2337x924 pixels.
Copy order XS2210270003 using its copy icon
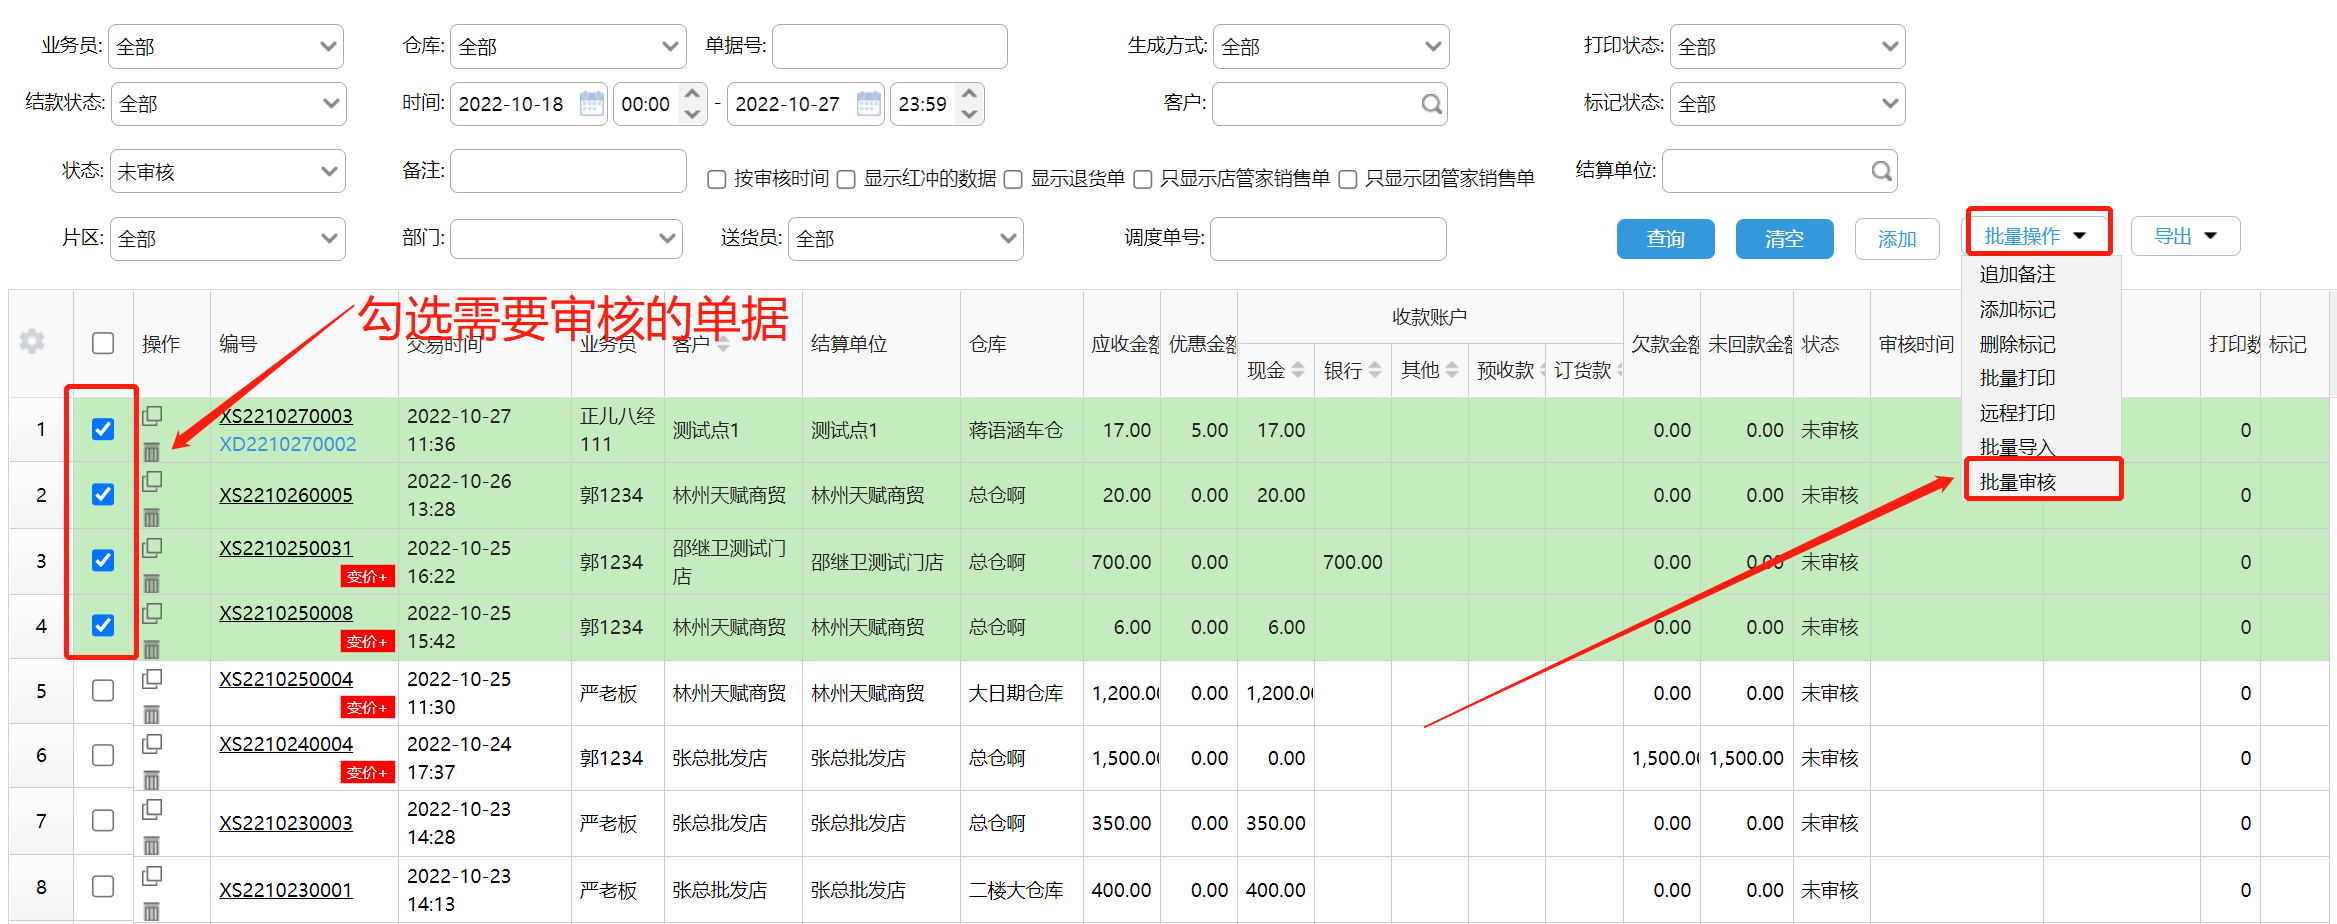pyautogui.click(x=152, y=415)
